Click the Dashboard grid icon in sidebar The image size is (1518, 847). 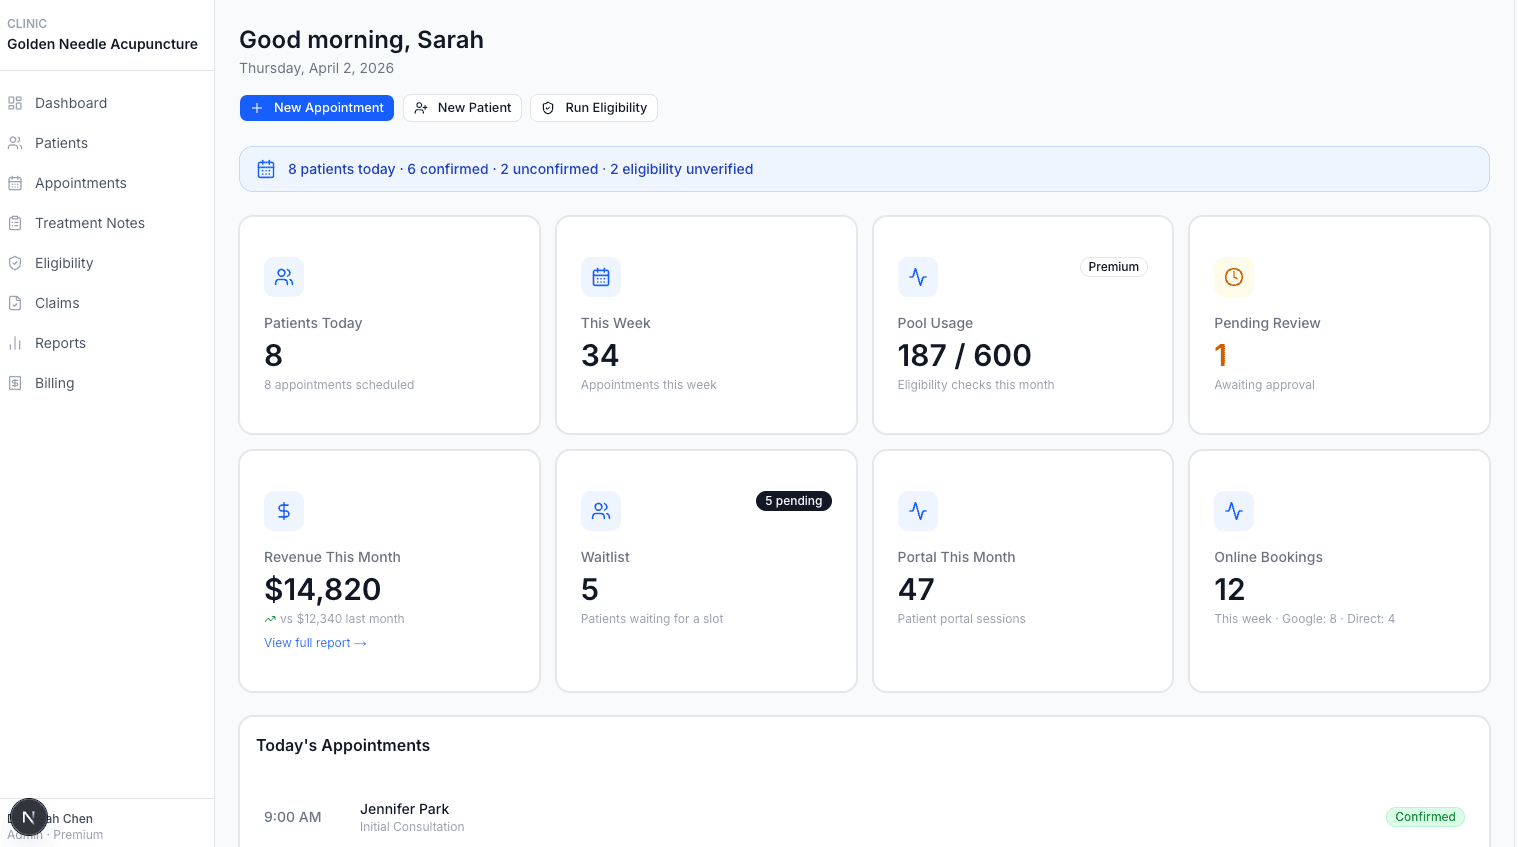point(15,103)
